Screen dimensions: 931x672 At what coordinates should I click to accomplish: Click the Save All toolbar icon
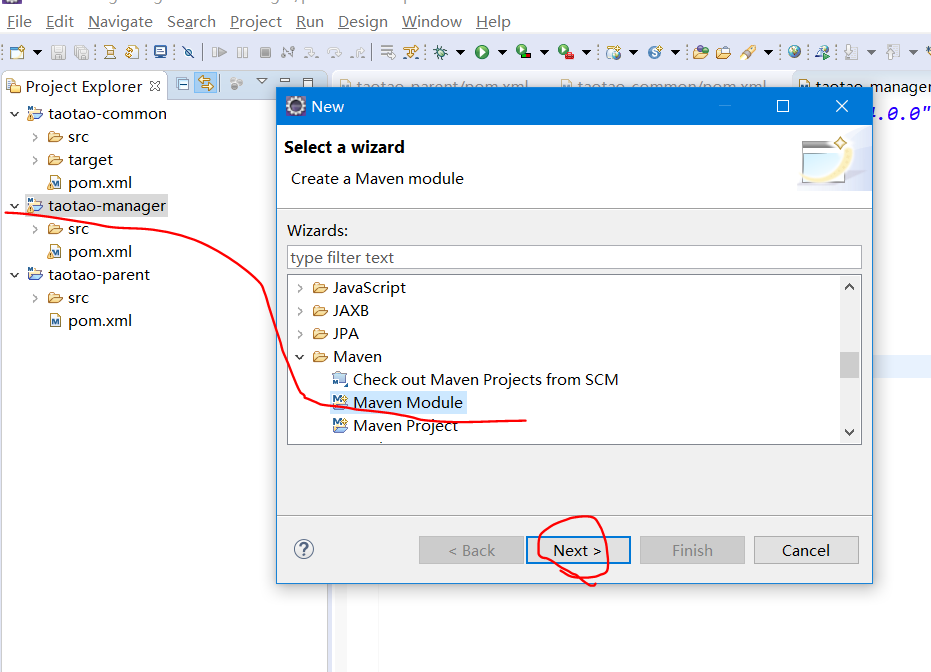click(81, 52)
